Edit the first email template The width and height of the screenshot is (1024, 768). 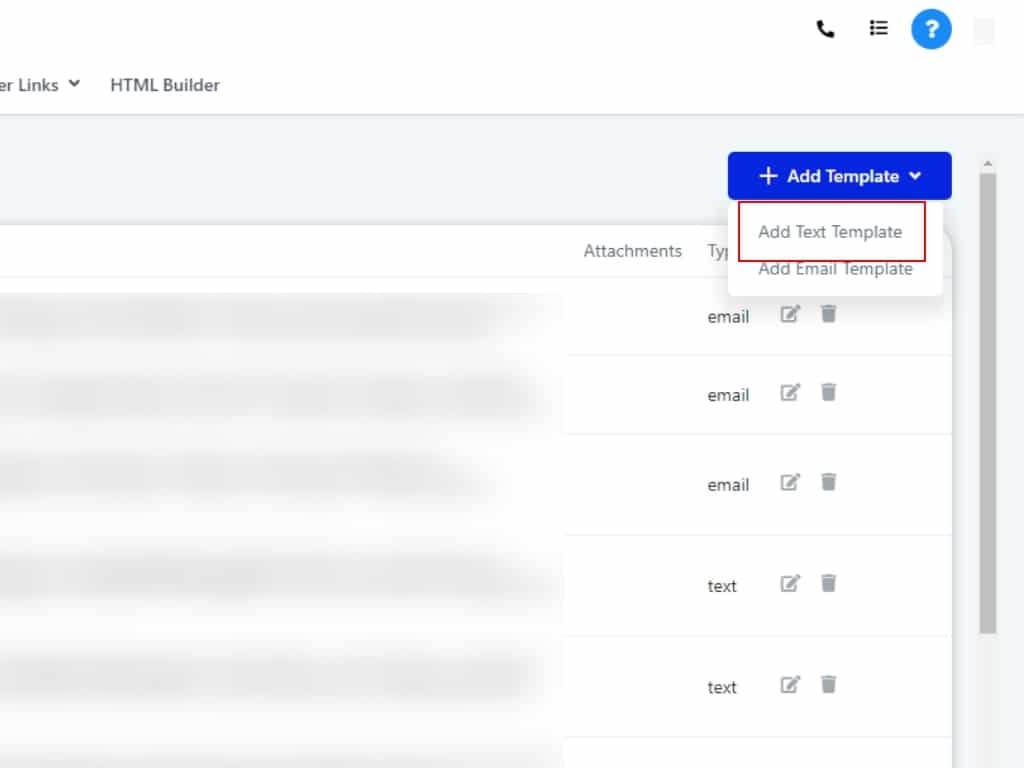790,315
